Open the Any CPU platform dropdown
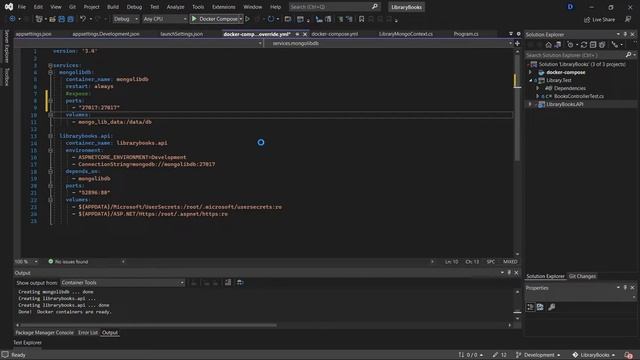Screen dimensions: 640x360 165,19
